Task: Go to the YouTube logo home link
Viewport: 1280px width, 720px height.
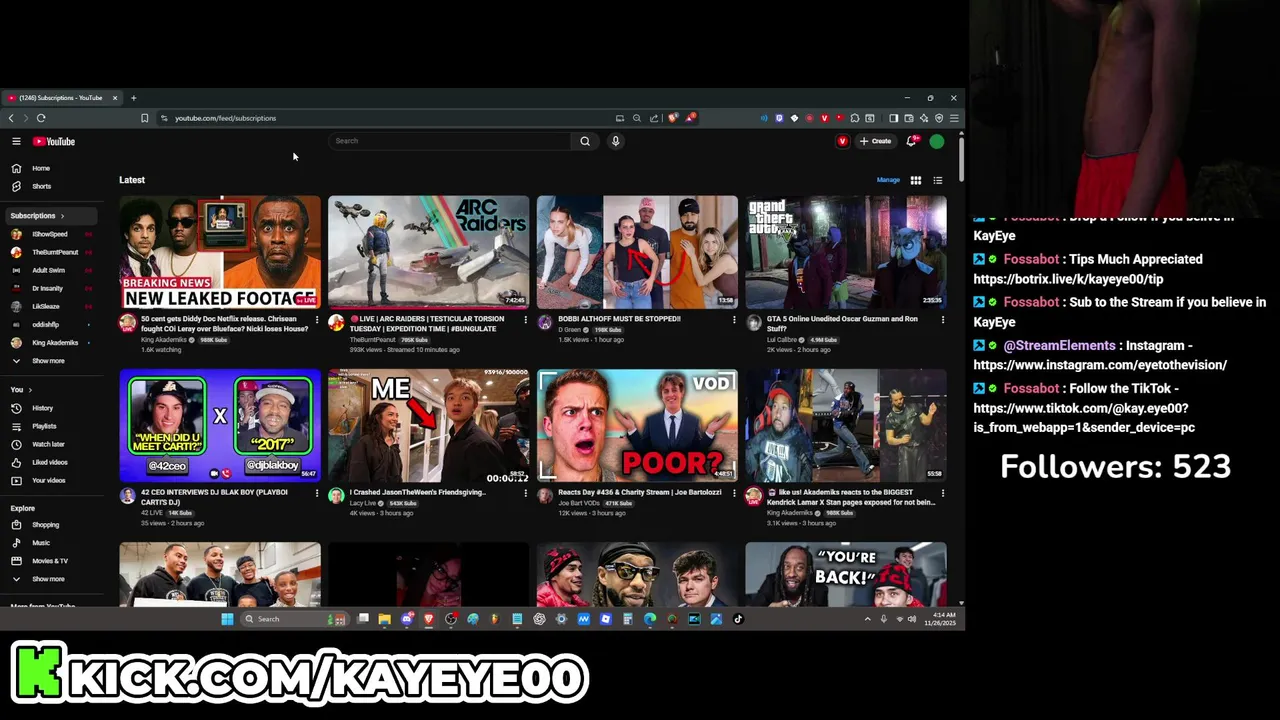Action: (x=54, y=141)
